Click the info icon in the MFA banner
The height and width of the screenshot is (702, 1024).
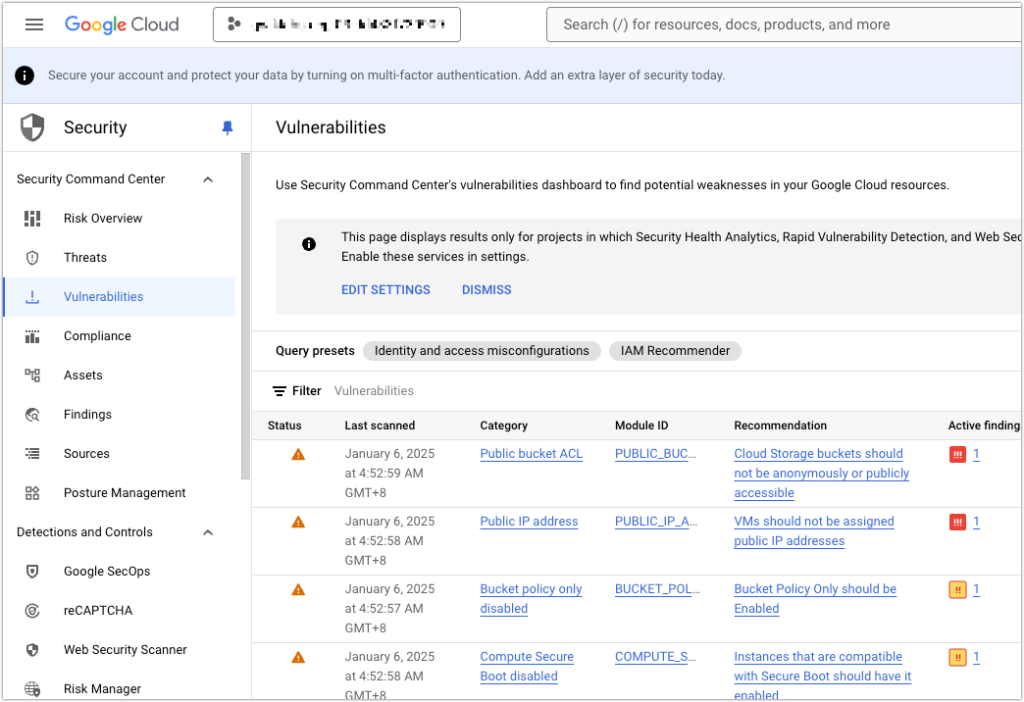(25, 75)
